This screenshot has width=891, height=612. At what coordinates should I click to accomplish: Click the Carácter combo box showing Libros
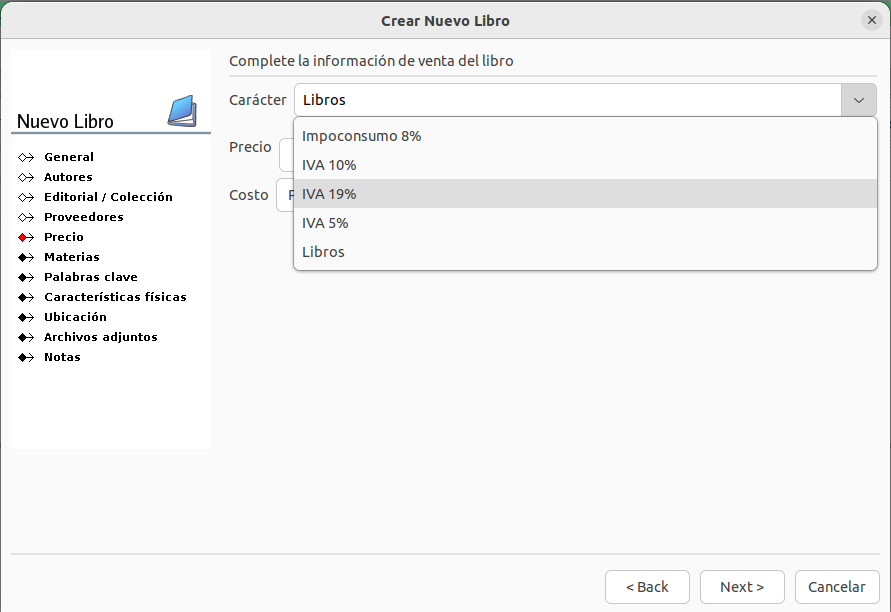click(x=567, y=100)
